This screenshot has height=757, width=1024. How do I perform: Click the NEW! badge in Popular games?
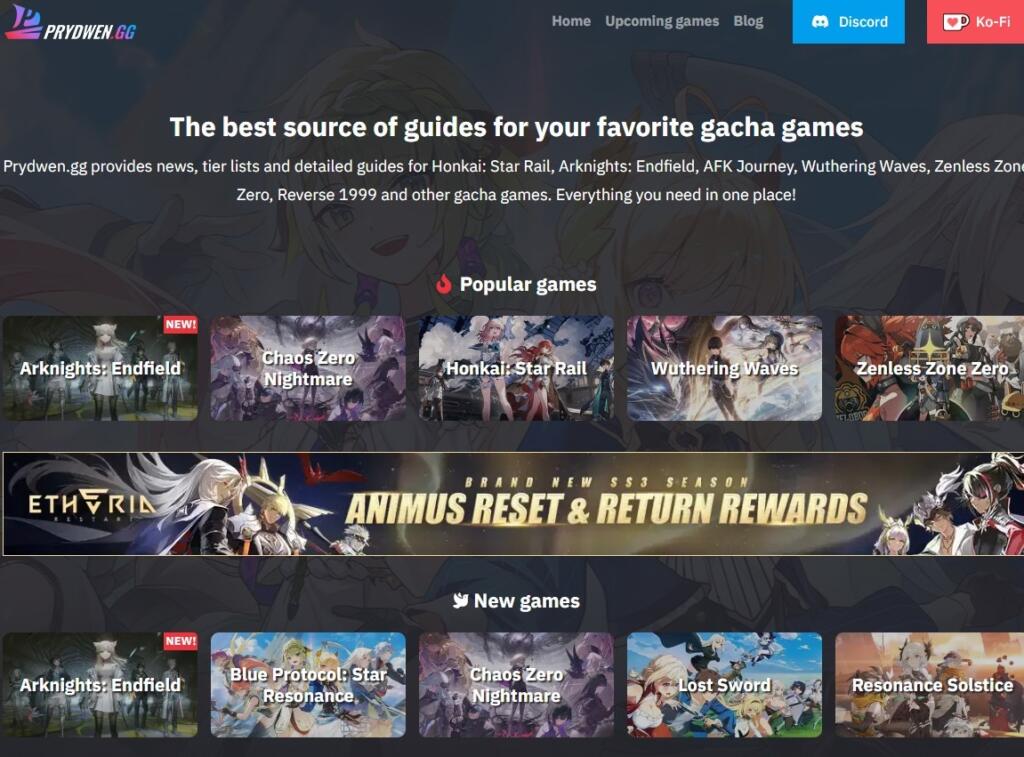coord(180,324)
